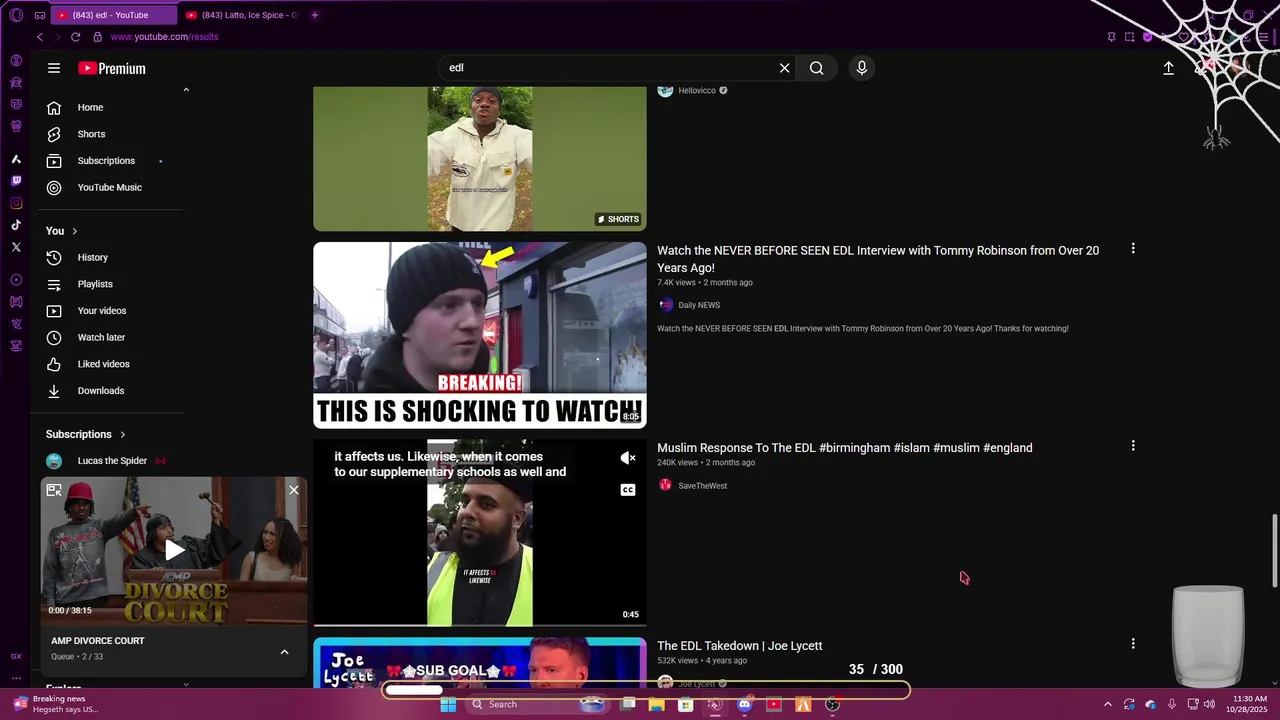Screen dimensions: 1280x720
Task: Open Microsoft Store from the taskbar
Action: (686, 704)
